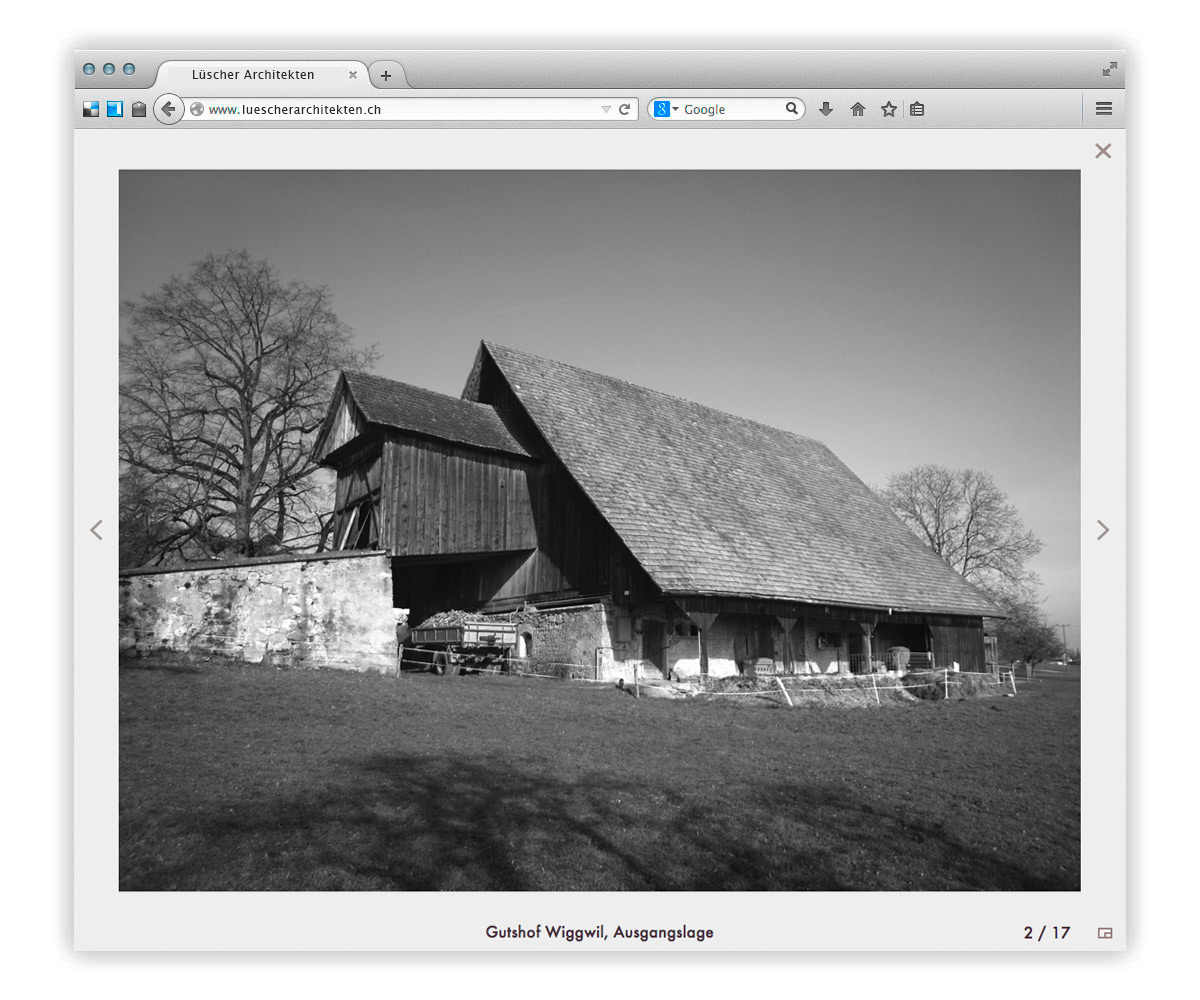Show the previous gallery image

click(x=96, y=530)
